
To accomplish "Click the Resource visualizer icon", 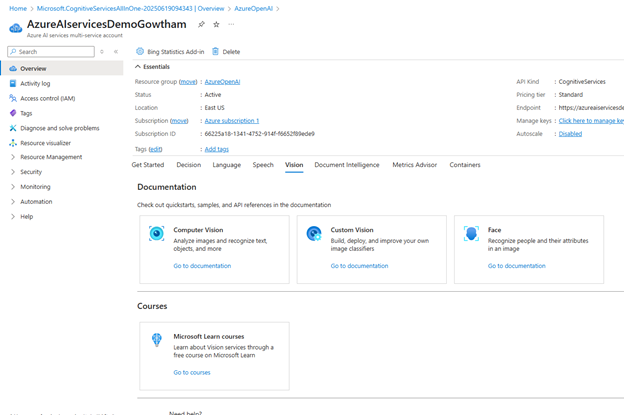I will pyautogui.click(x=13, y=143).
